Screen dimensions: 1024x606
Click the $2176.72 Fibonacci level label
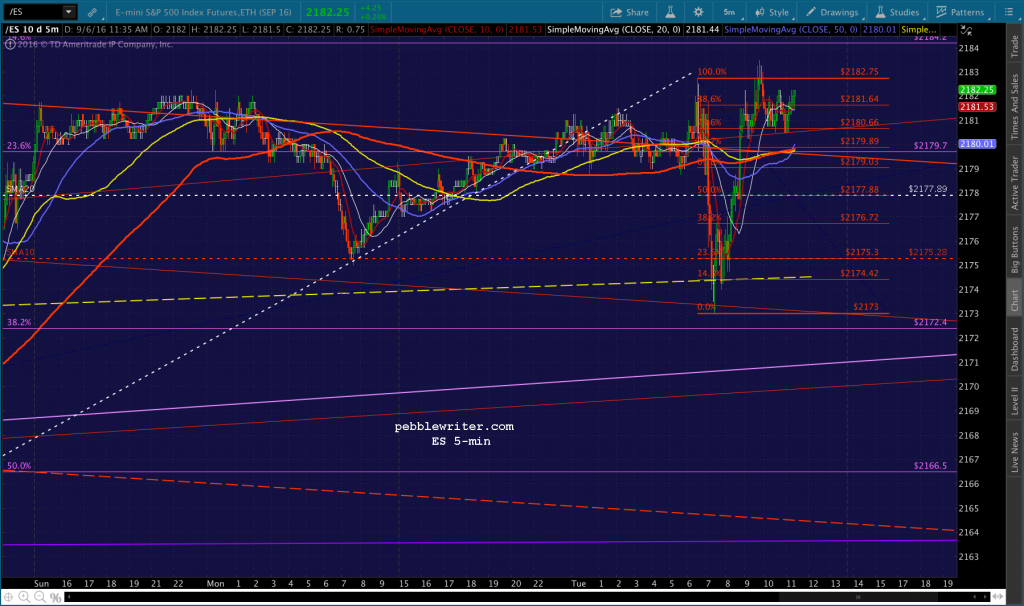pos(859,217)
